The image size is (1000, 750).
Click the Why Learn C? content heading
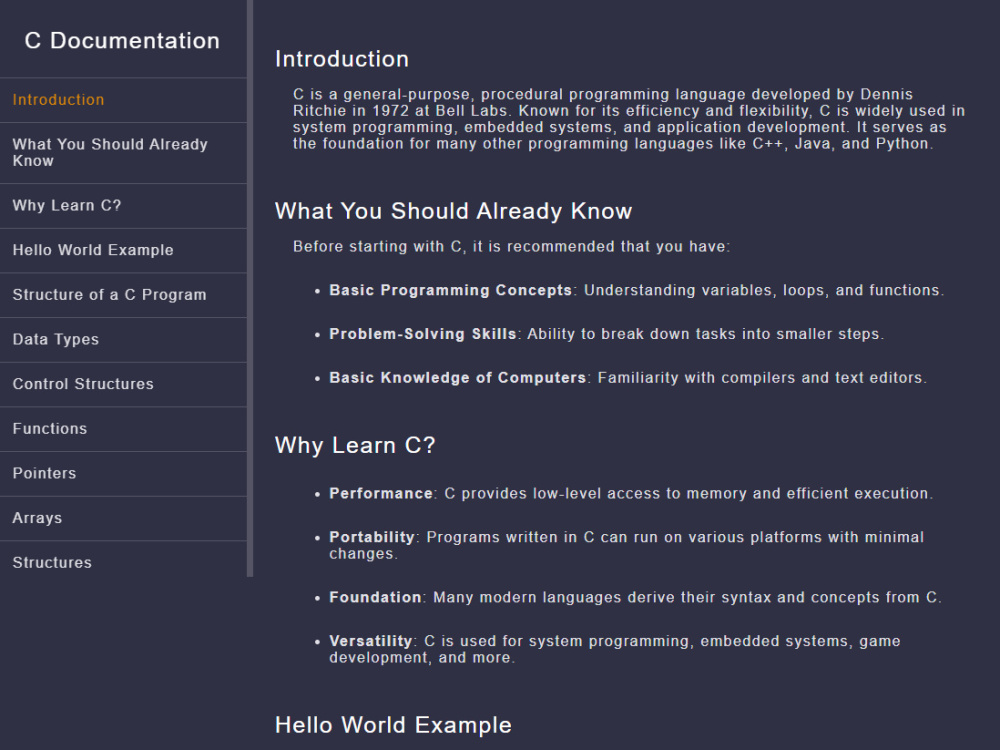[356, 445]
